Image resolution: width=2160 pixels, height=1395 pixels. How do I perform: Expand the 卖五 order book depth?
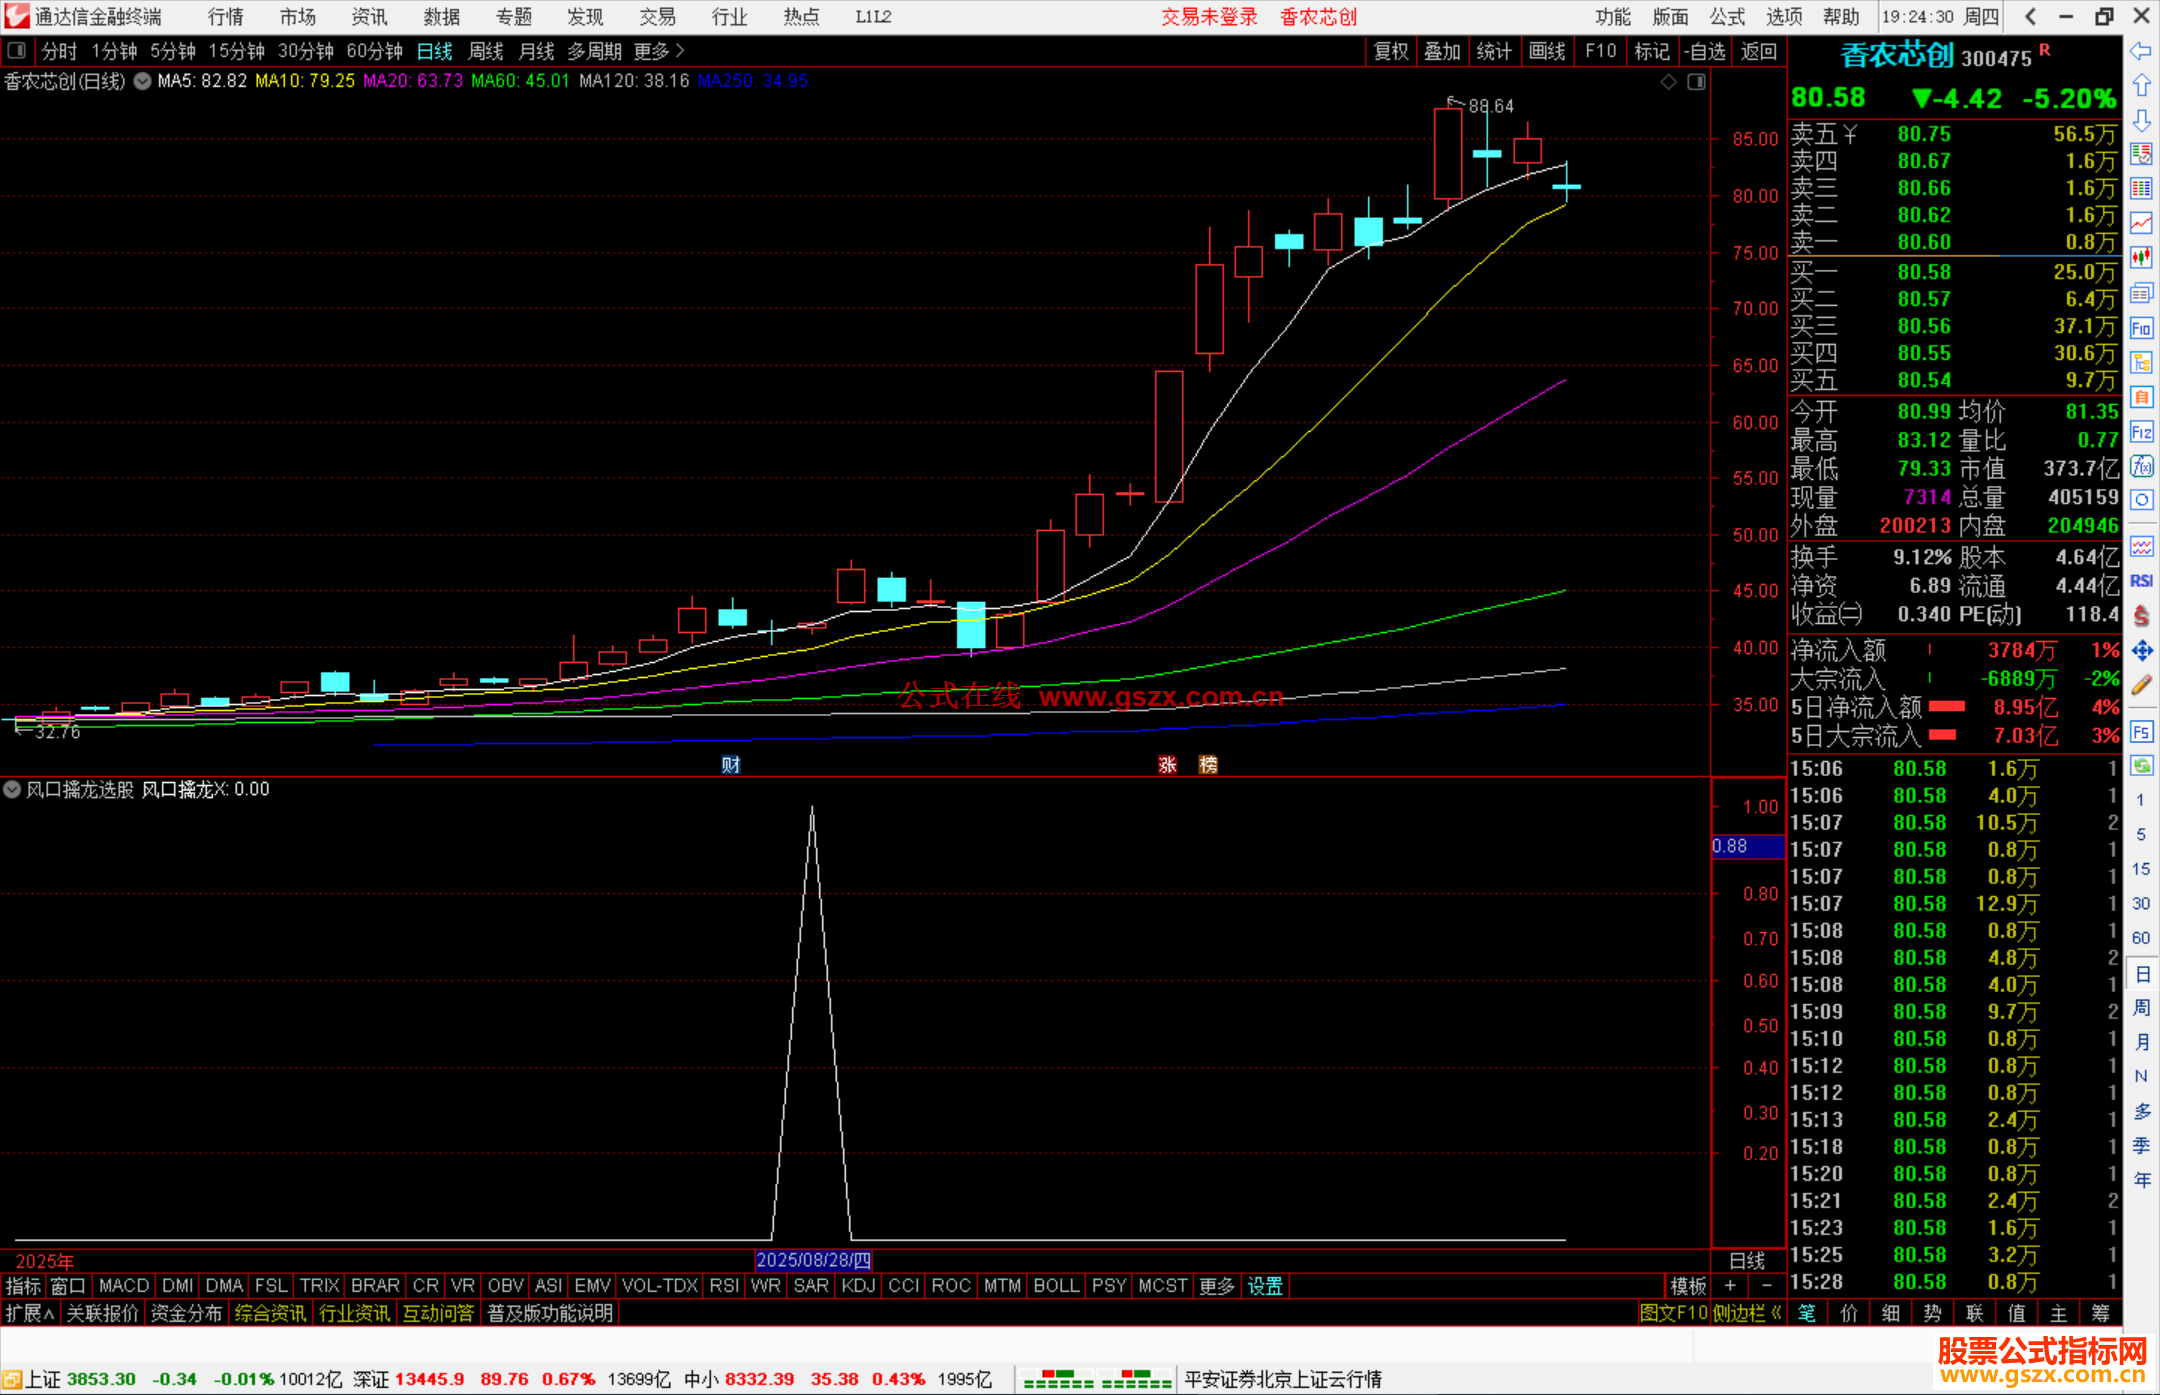(x=1824, y=134)
